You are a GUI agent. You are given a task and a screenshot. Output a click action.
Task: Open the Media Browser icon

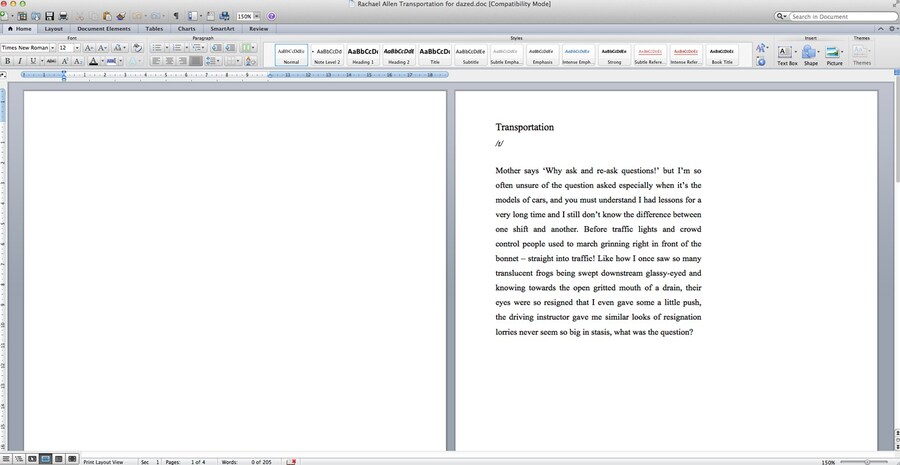(x=224, y=16)
